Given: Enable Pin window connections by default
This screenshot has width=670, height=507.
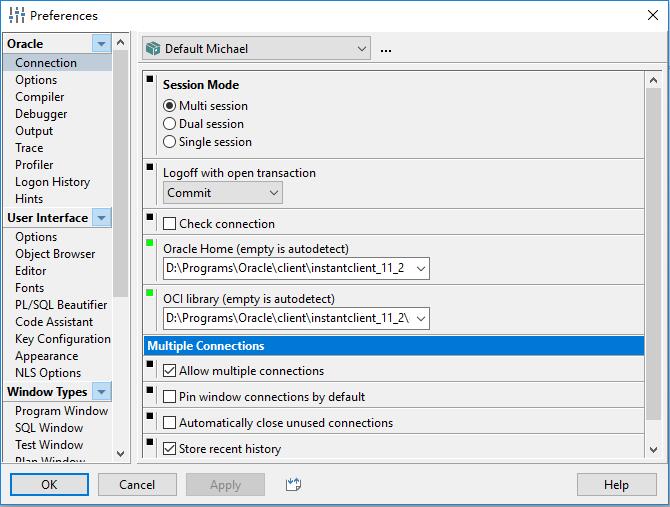Looking at the screenshot, I should [170, 397].
